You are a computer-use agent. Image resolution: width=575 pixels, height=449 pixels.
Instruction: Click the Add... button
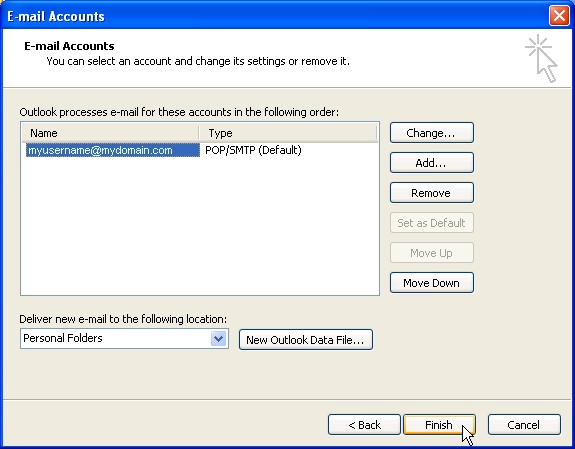[432, 163]
